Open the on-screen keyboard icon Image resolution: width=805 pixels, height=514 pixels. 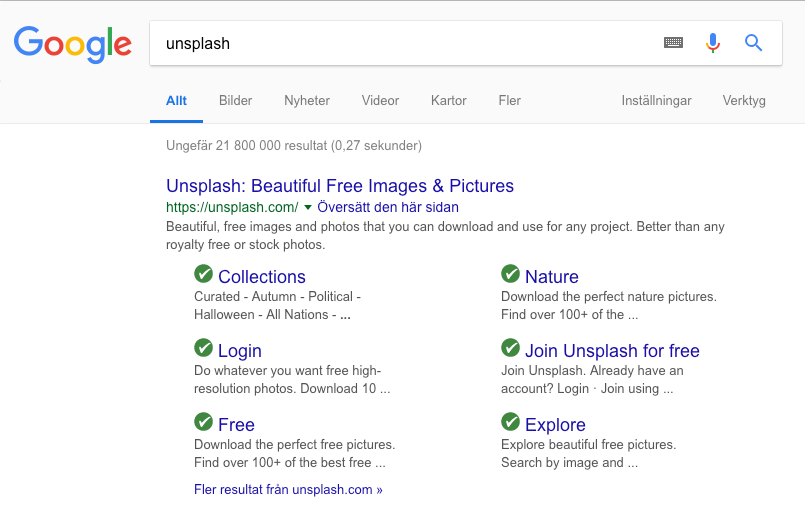pyautogui.click(x=673, y=43)
